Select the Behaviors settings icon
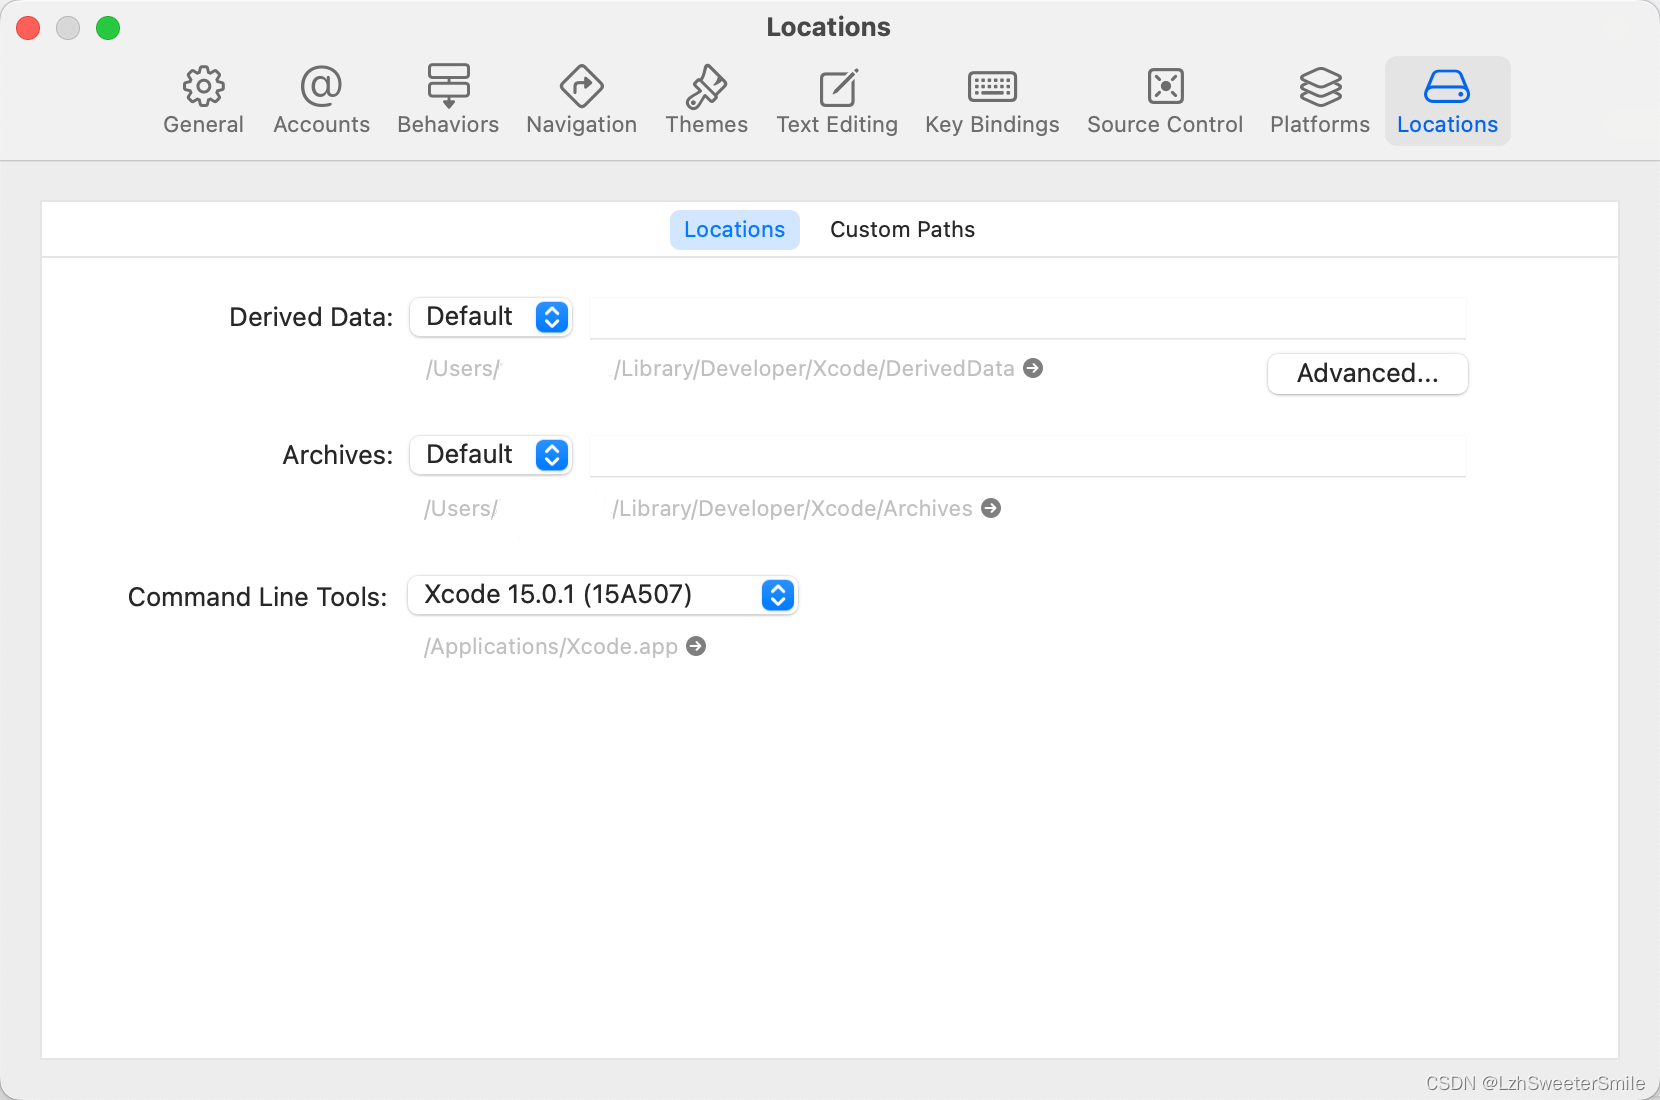Screen dimensions: 1660x1100 pos(448,99)
